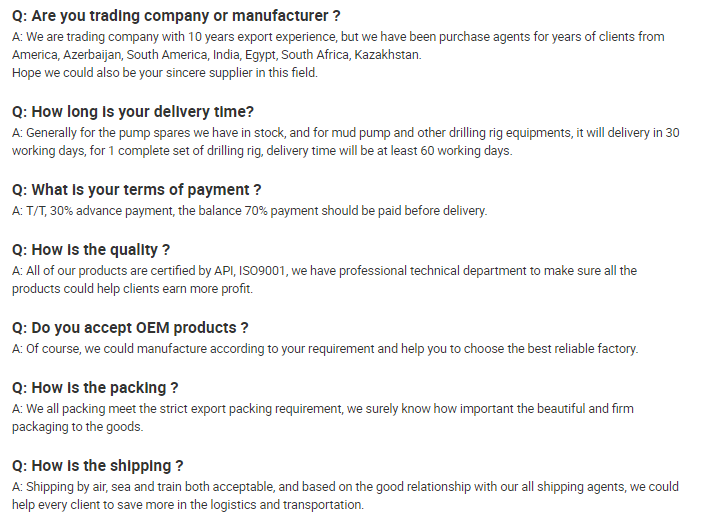705x522 pixels.
Task: Click the "Do you accept OEM products" question
Action: [x=130, y=328]
